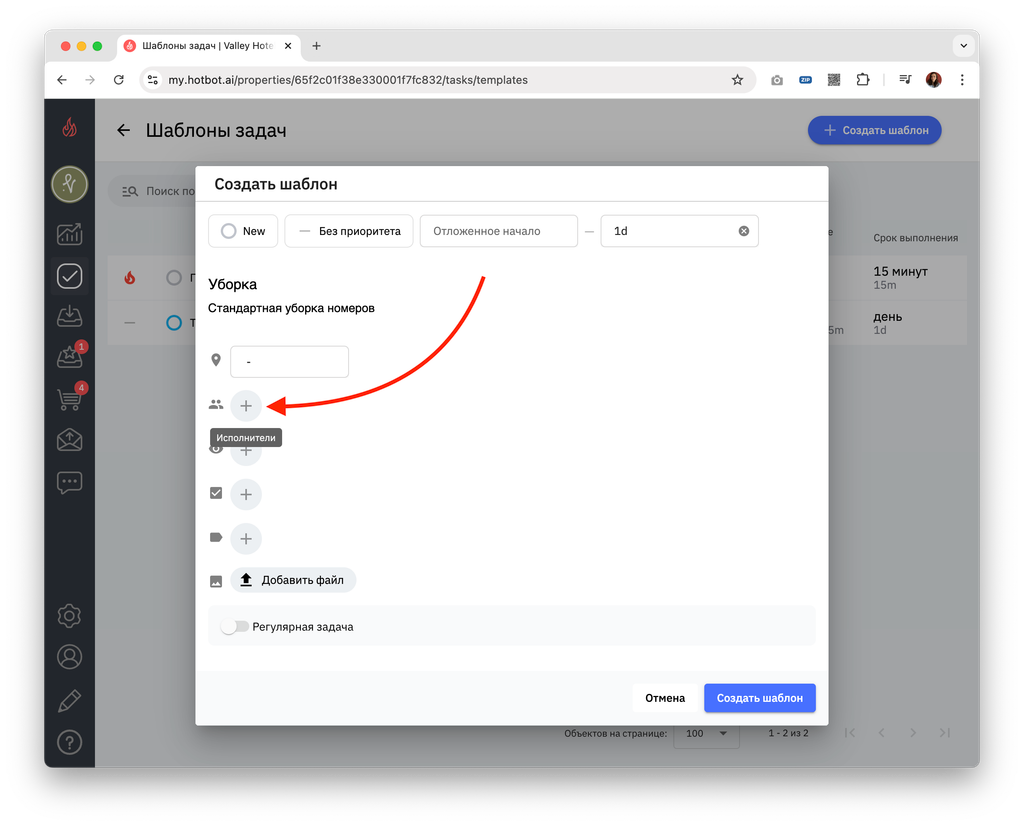Open the inbox download tray sidebar icon

(x=69, y=317)
